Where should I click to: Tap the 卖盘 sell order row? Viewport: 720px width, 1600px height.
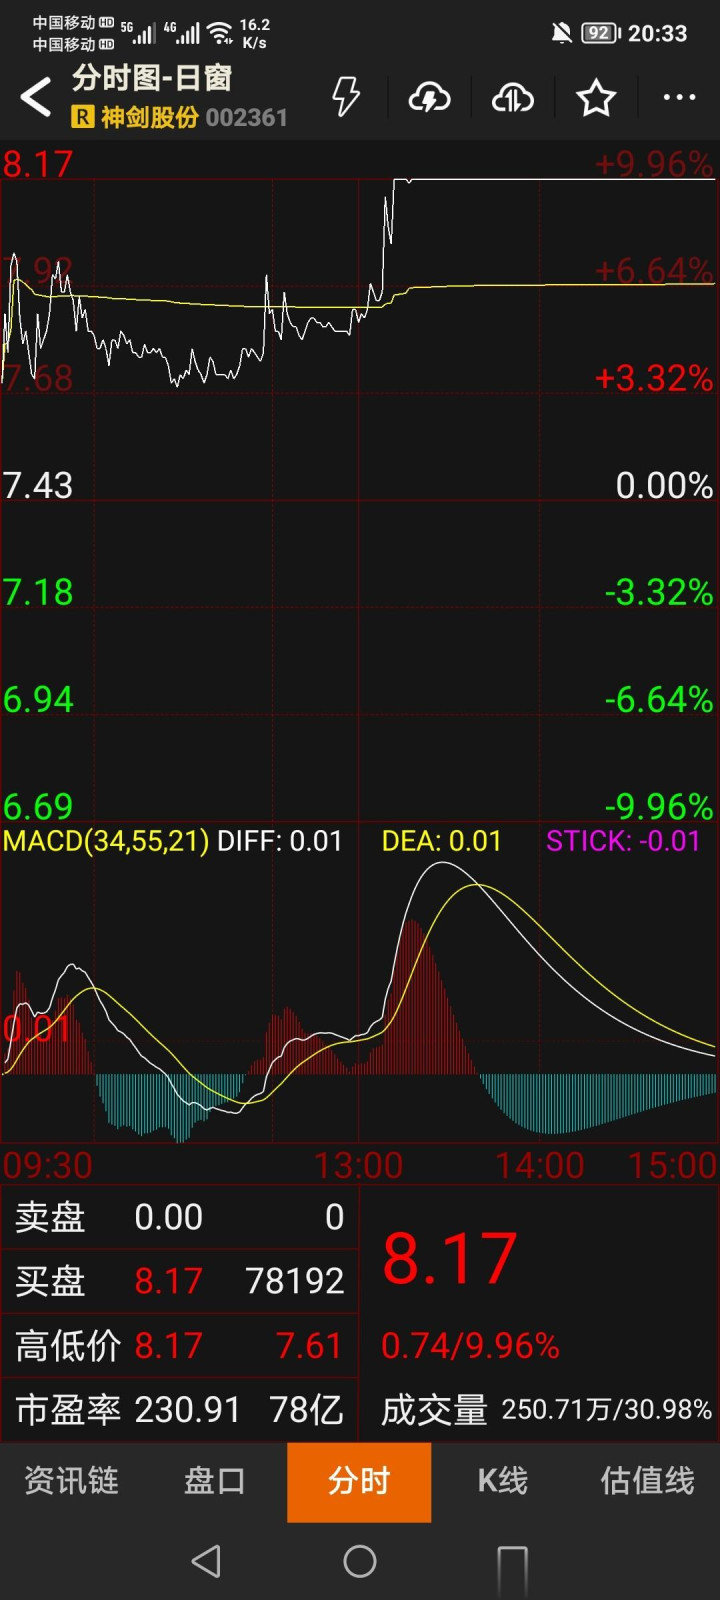tap(180, 1217)
